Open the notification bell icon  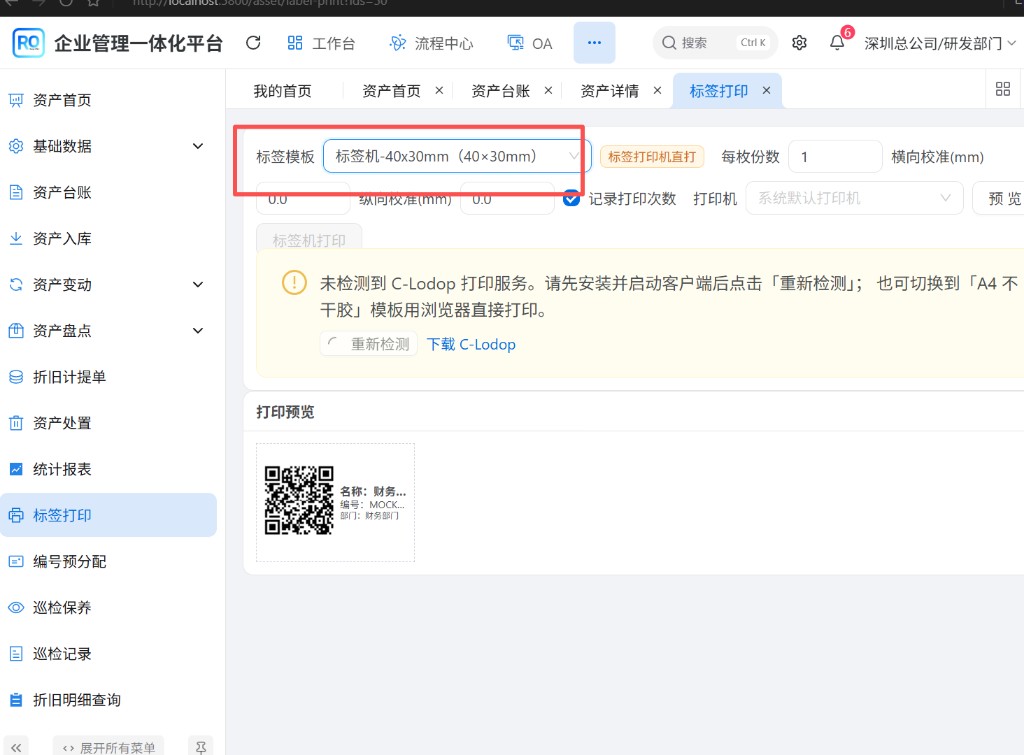[x=837, y=43]
